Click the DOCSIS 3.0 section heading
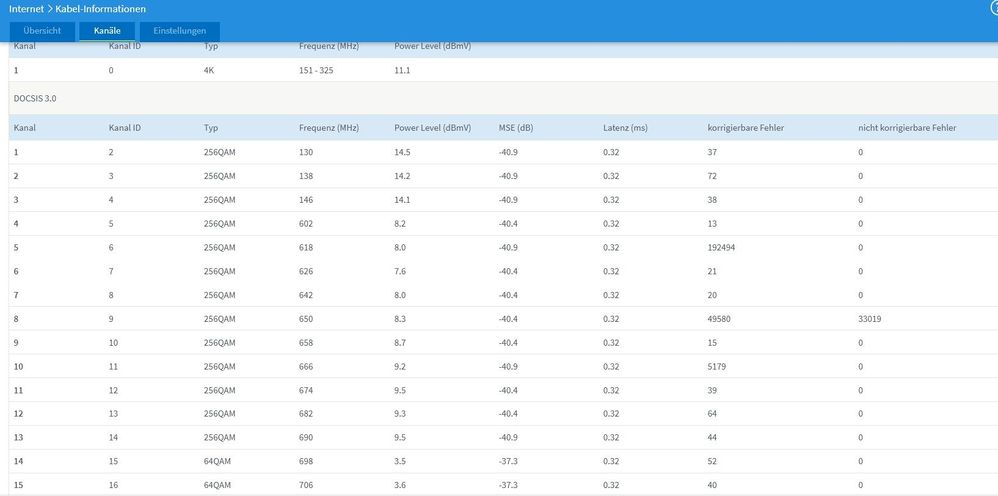The height and width of the screenshot is (496, 998). coord(34,99)
